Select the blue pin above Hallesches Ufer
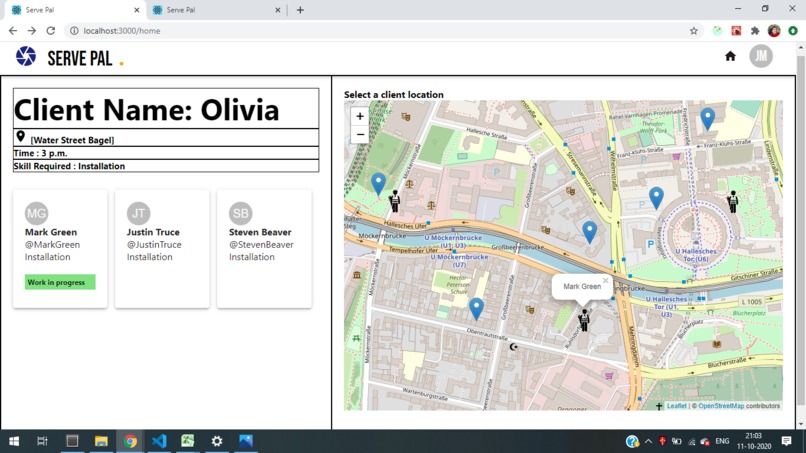Image resolution: width=806 pixels, height=453 pixels. (x=378, y=185)
